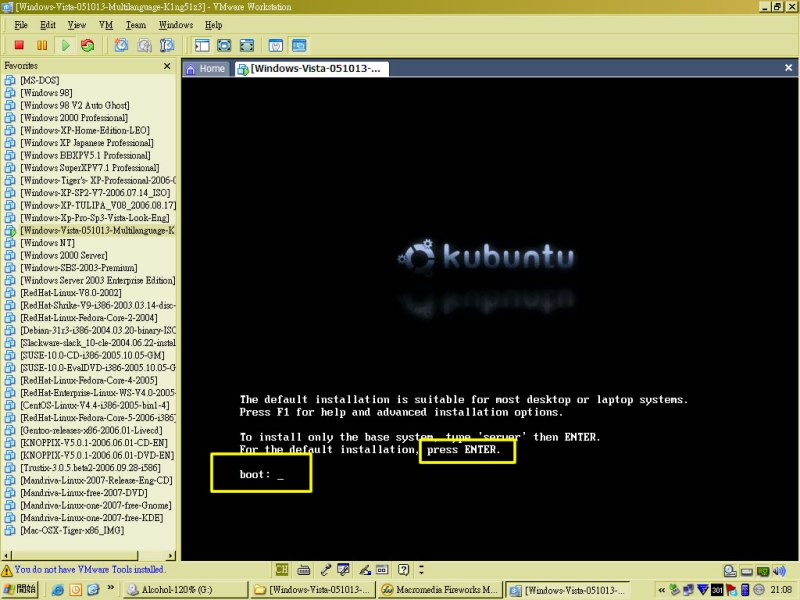Select [RedHat-Linux-V8.0-2002] favorite
Viewport: 800px width, 600px height.
tap(71, 292)
